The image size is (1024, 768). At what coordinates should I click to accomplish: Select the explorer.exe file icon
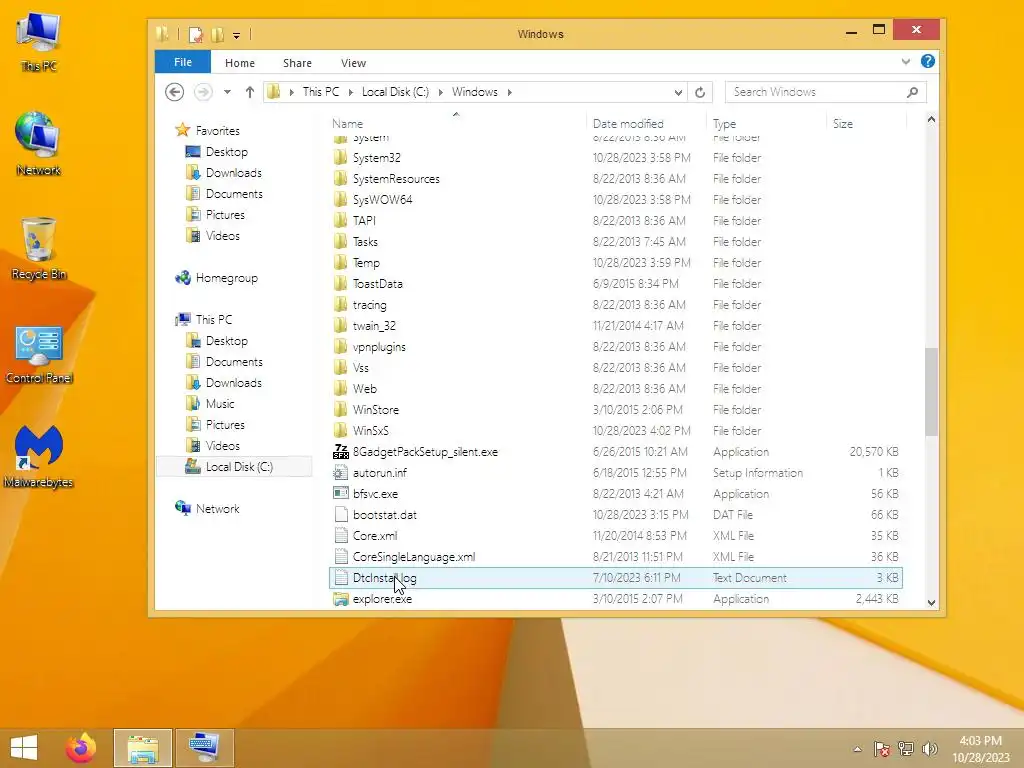pos(341,599)
